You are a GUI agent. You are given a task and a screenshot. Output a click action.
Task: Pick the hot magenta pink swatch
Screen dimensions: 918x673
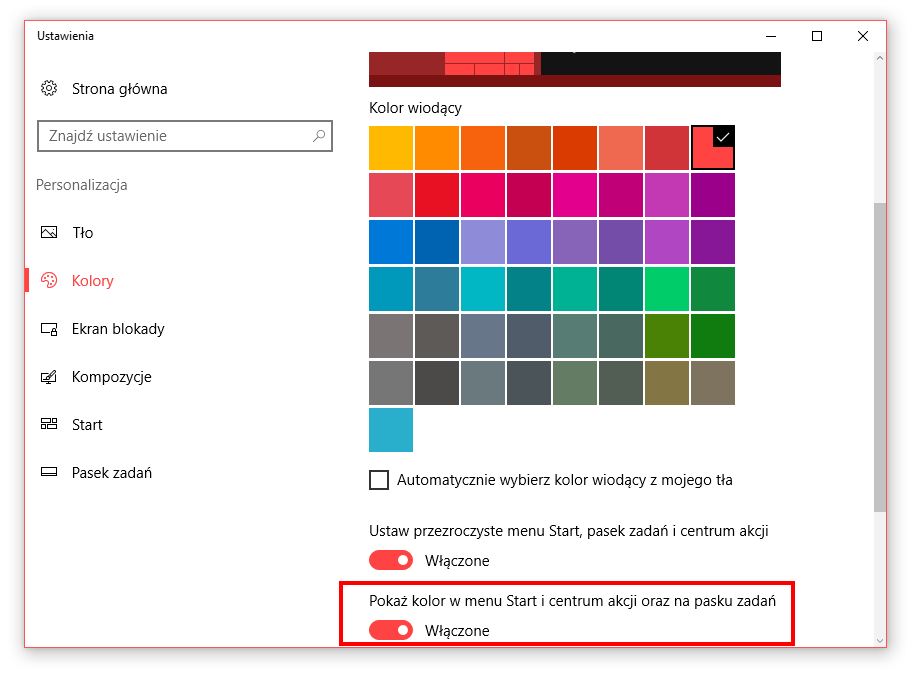[x=575, y=195]
